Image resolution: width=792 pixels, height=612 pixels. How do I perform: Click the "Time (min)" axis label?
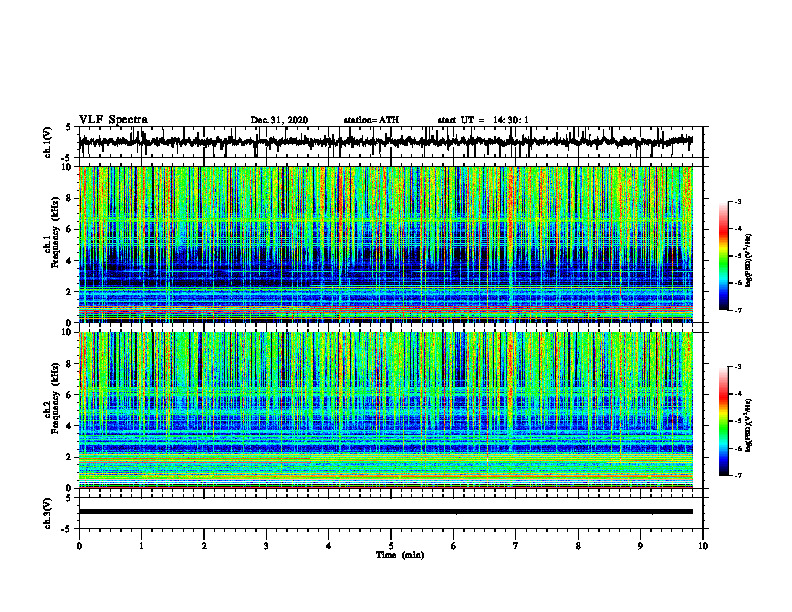tap(400, 555)
